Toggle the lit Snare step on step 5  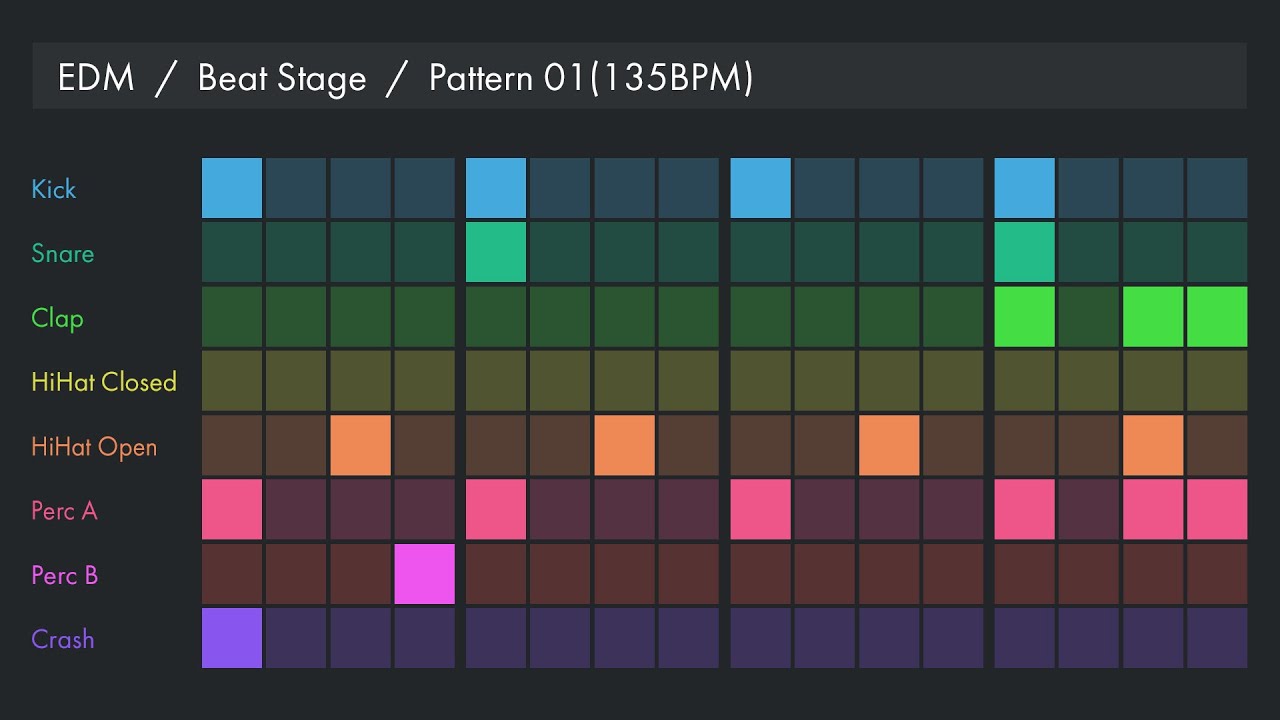point(496,252)
